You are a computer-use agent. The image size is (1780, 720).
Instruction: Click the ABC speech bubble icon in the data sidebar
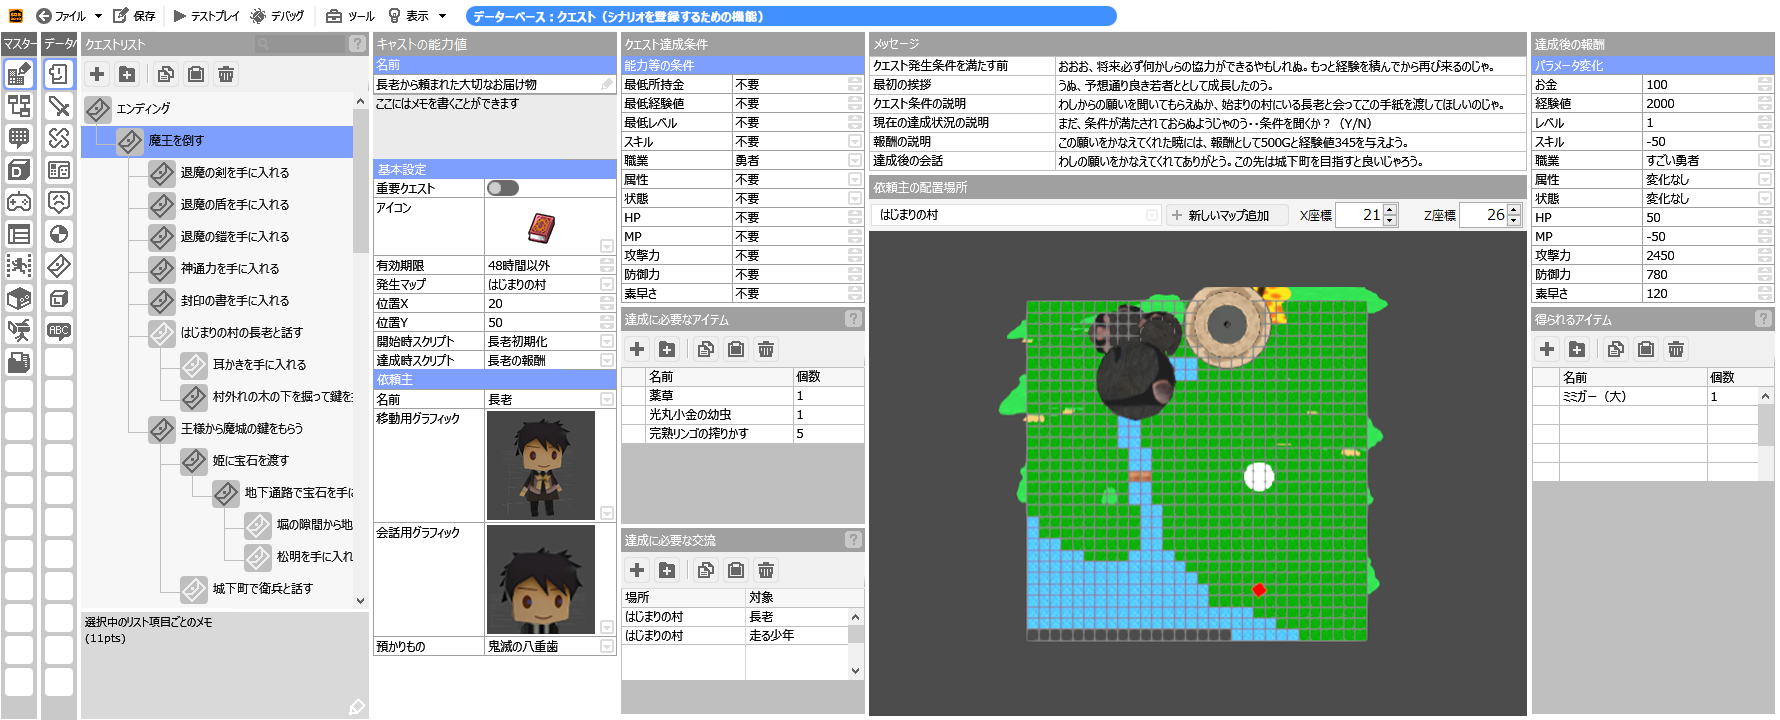coord(59,330)
